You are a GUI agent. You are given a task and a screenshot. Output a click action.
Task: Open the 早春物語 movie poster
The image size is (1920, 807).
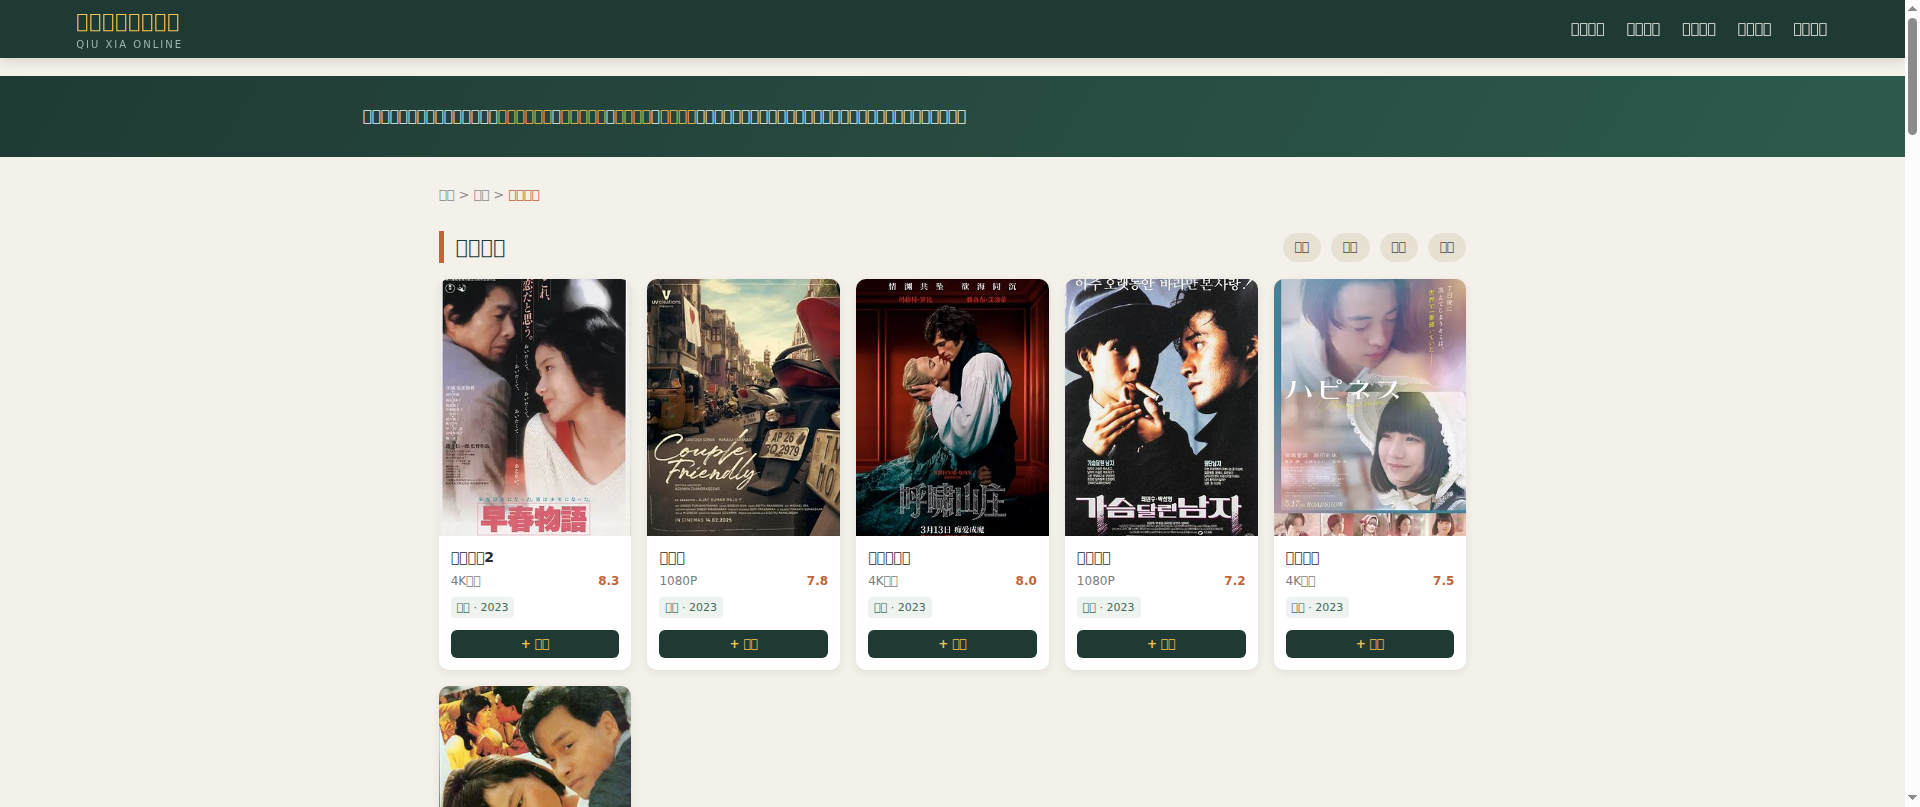pos(535,407)
